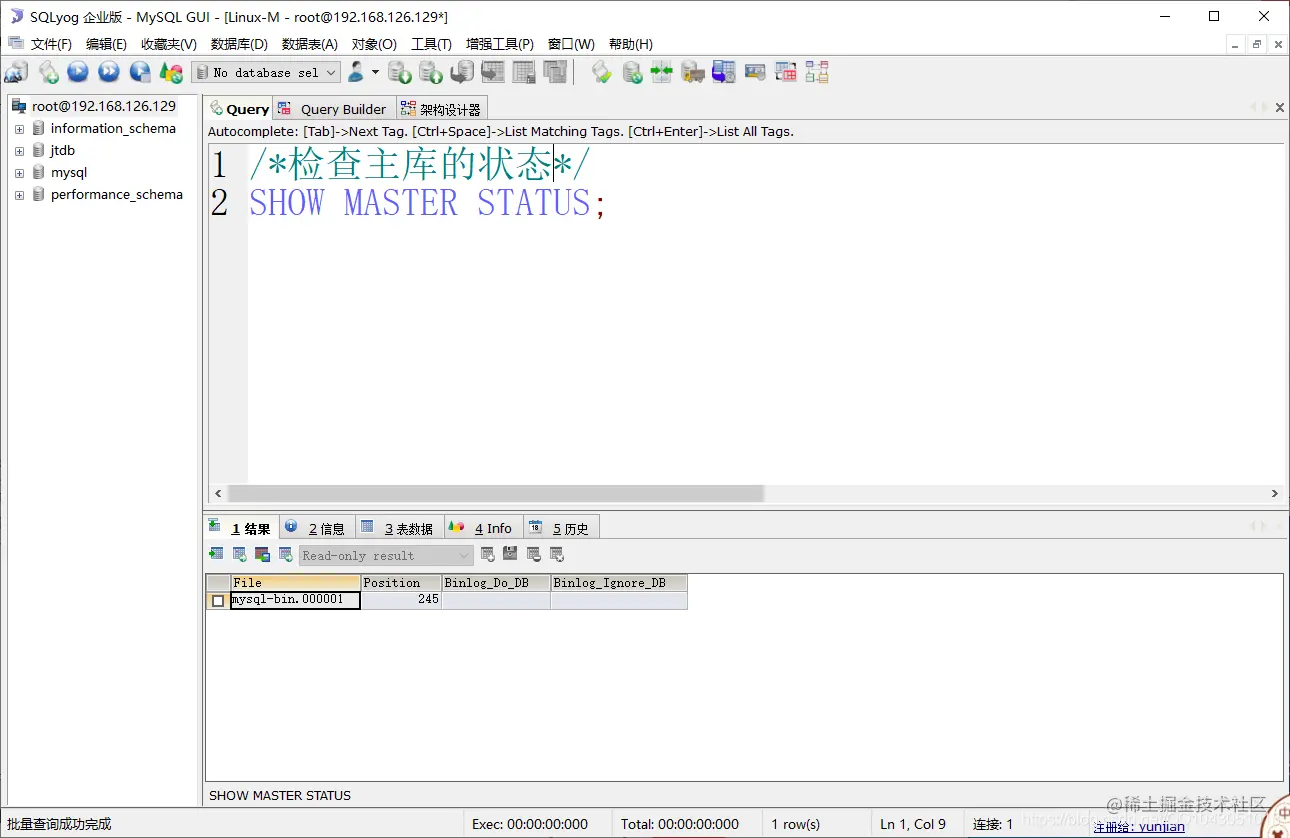Expand the jtdb database node

click(19, 151)
